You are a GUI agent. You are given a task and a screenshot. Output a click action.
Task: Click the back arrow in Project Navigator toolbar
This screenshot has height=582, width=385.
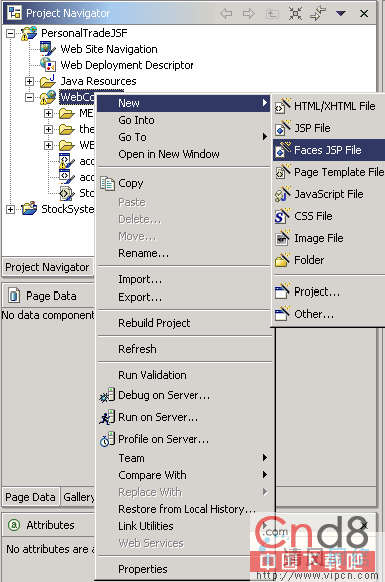point(226,14)
